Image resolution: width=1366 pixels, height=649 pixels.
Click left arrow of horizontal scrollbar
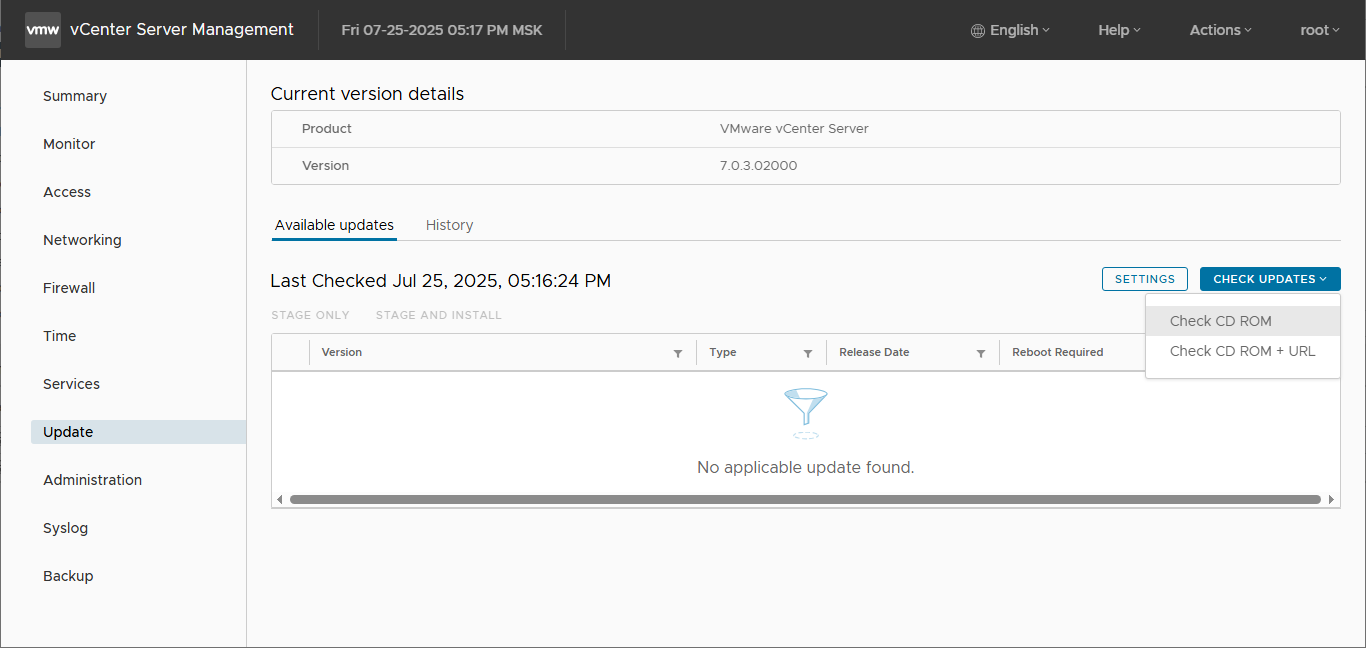[280, 499]
